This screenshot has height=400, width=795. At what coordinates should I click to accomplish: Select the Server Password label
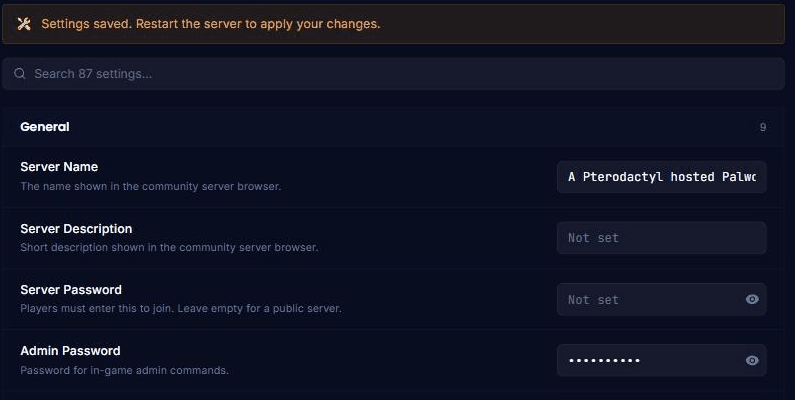click(71, 289)
